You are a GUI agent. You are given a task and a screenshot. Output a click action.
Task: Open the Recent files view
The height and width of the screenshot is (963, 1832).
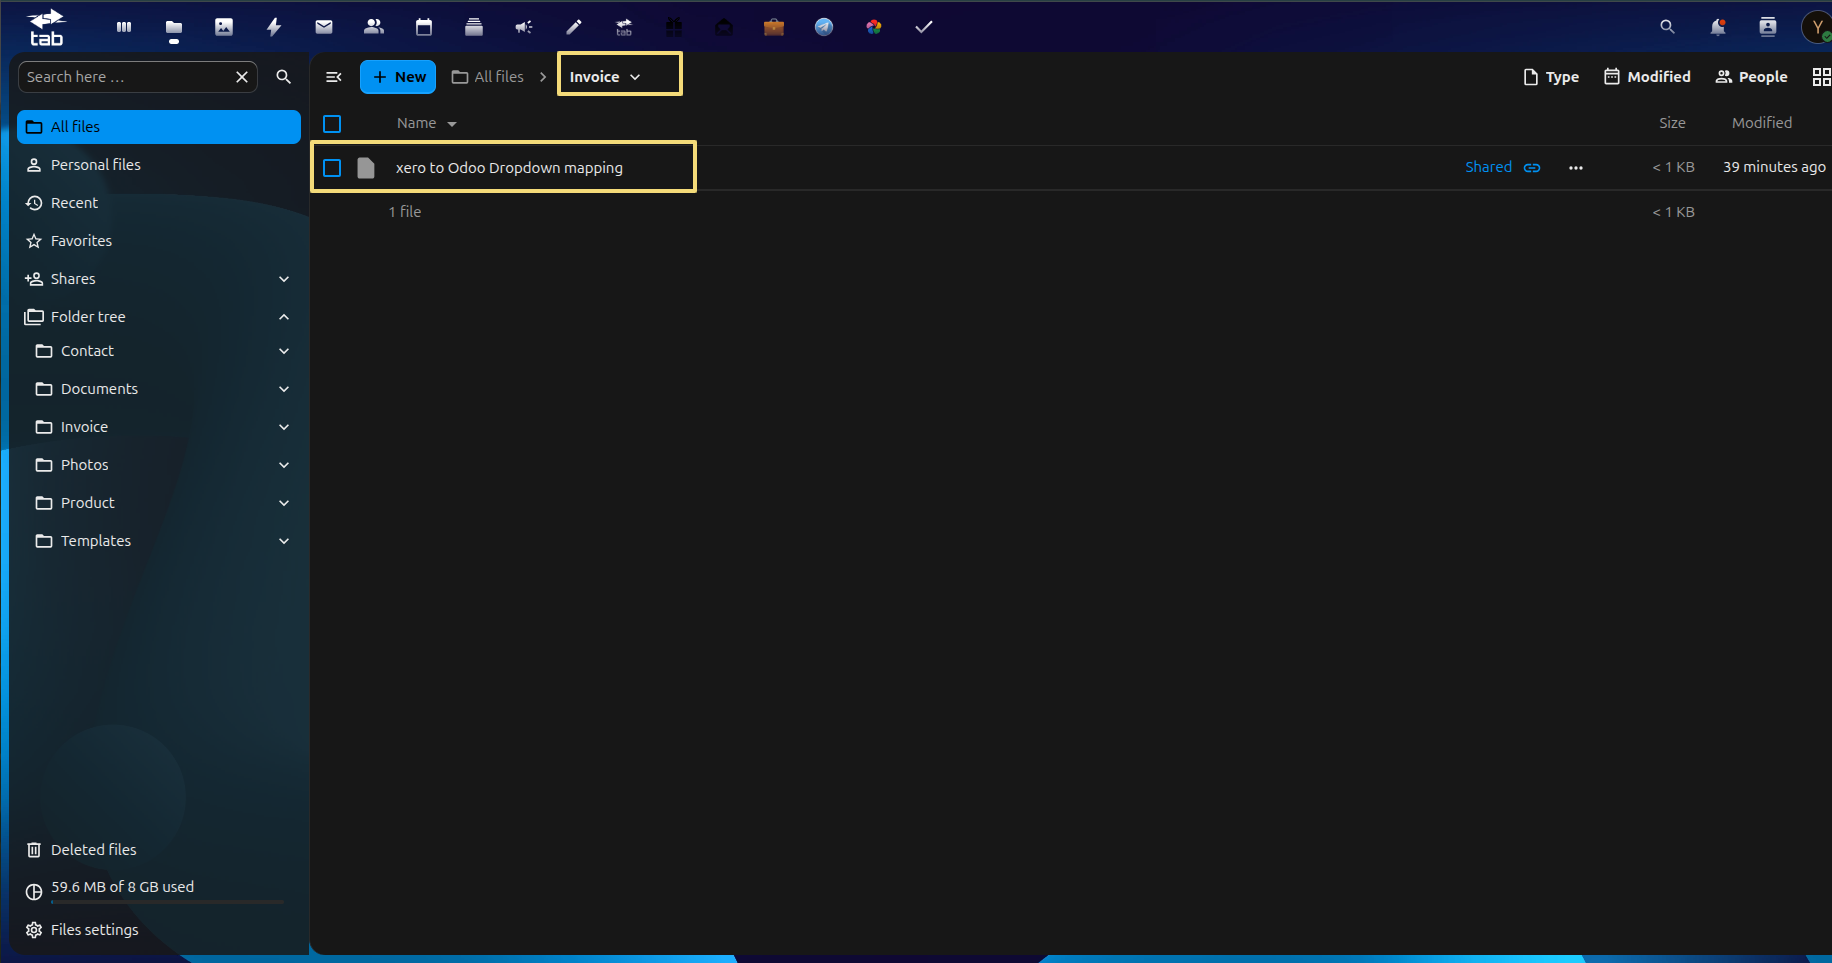[x=159, y=203]
